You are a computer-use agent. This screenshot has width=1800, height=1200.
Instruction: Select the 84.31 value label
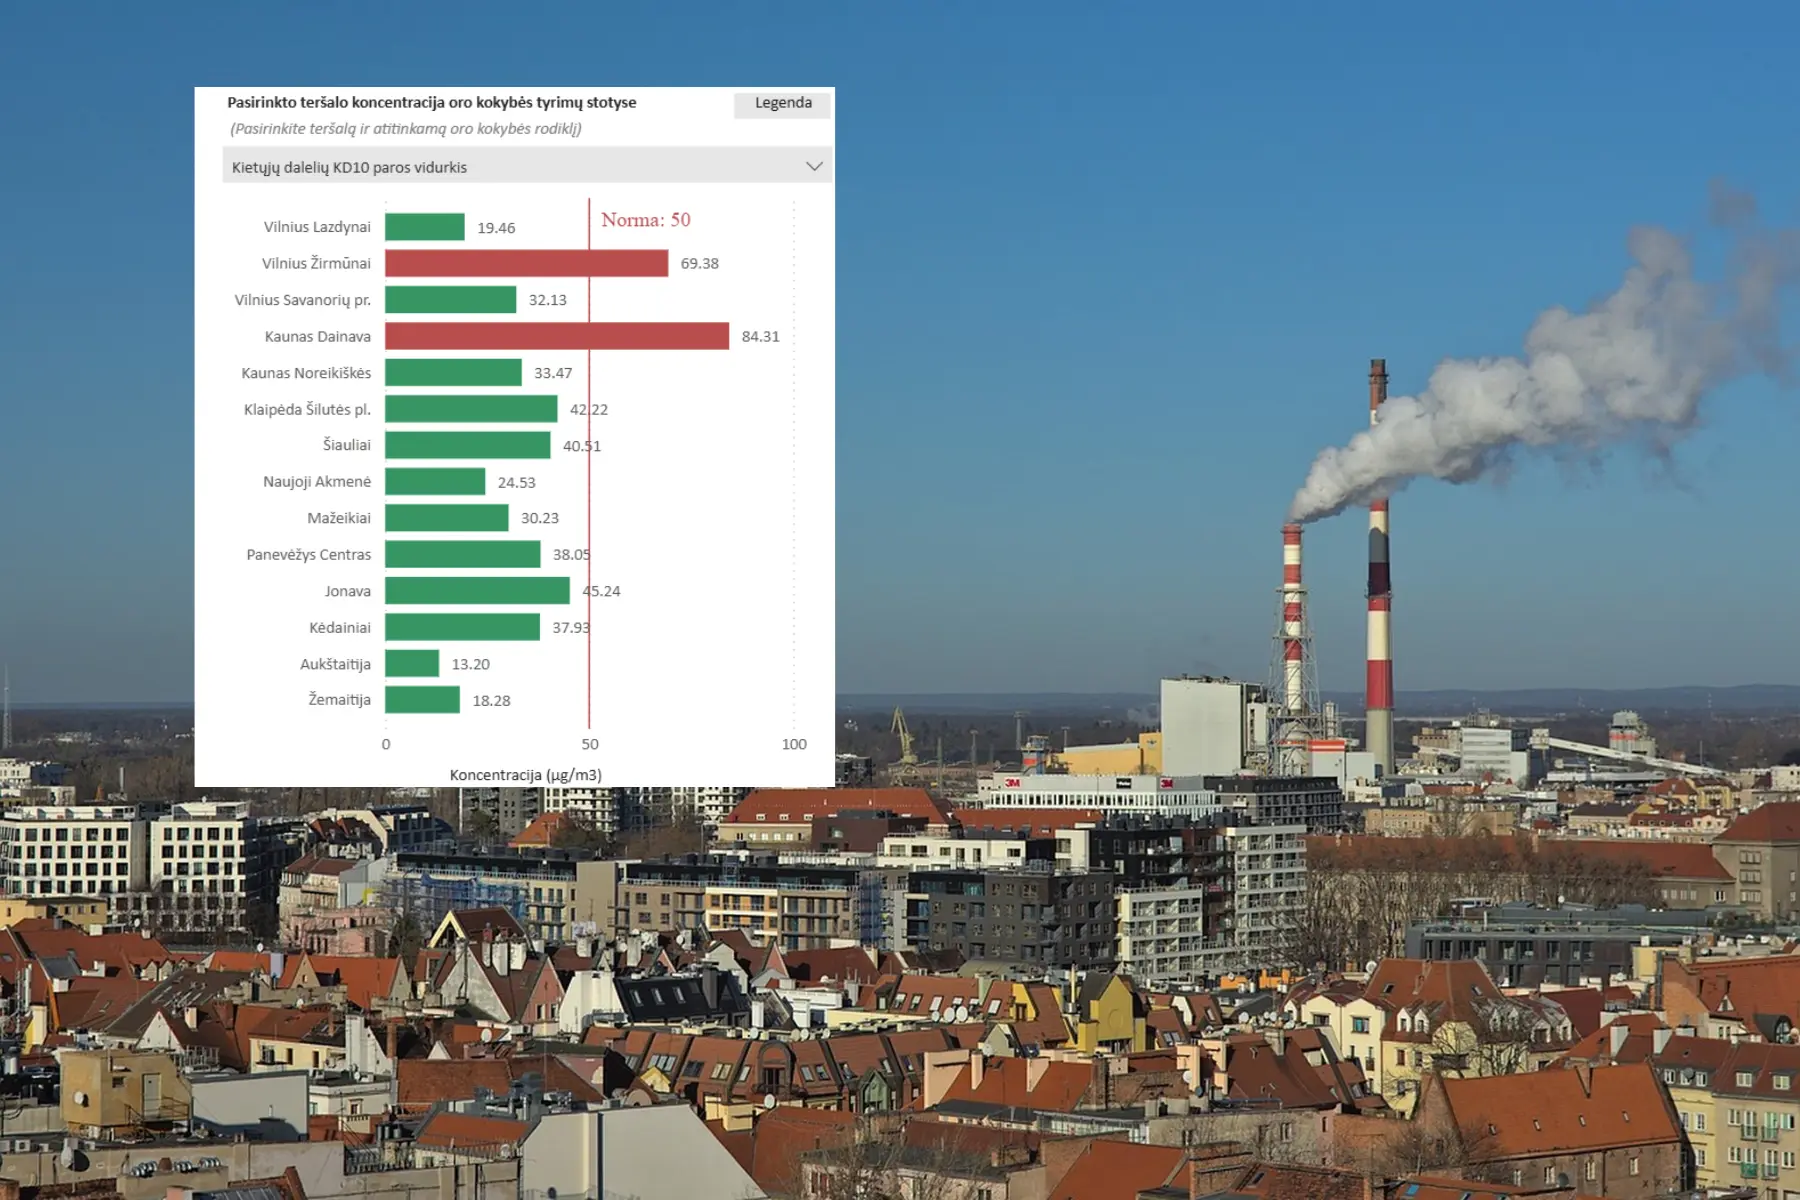760,337
